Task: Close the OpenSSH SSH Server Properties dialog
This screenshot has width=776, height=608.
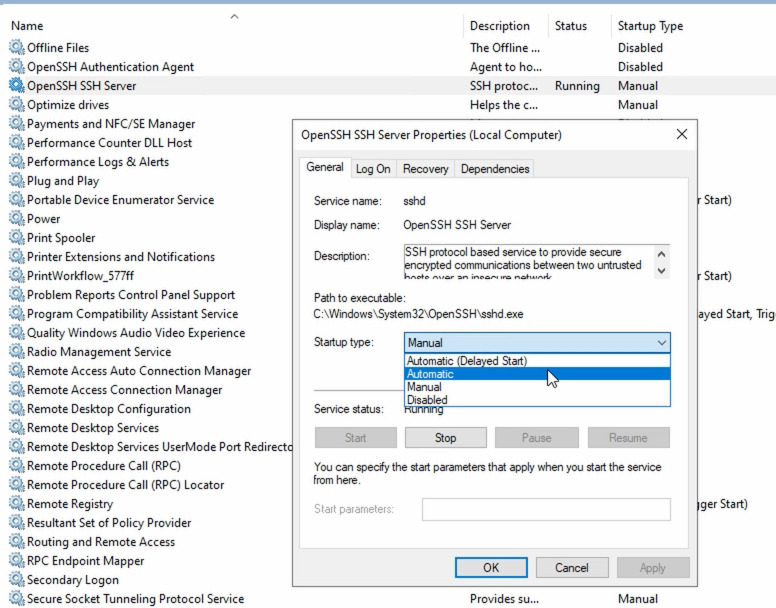Action: click(681, 134)
